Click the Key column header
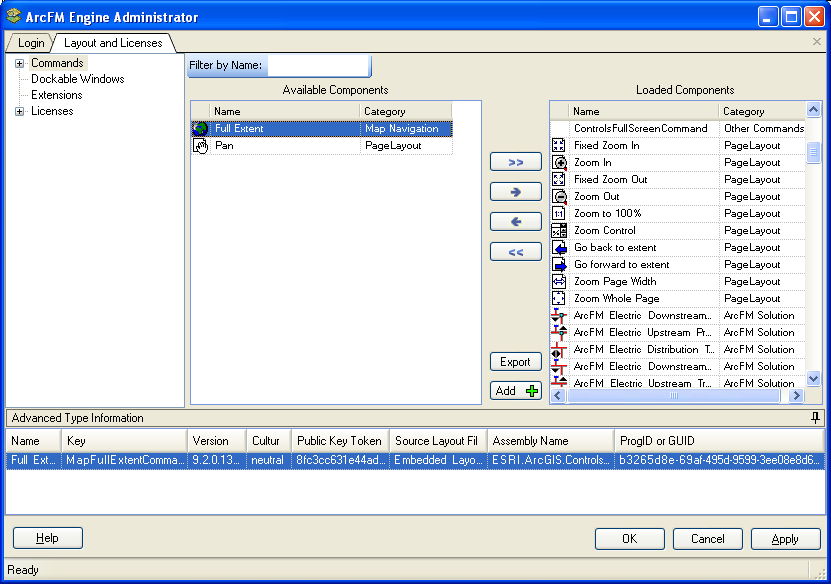Screen dimensions: 831x584 pos(124,441)
